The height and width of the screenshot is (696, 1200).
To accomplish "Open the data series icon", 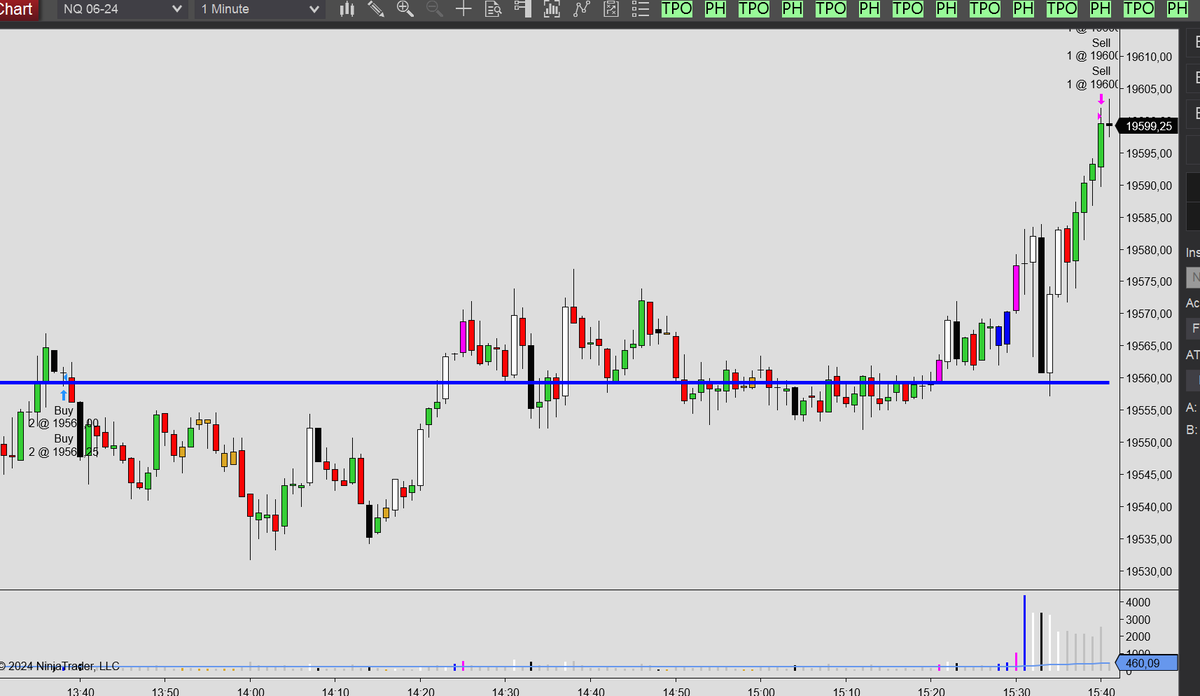I will (x=611, y=9).
